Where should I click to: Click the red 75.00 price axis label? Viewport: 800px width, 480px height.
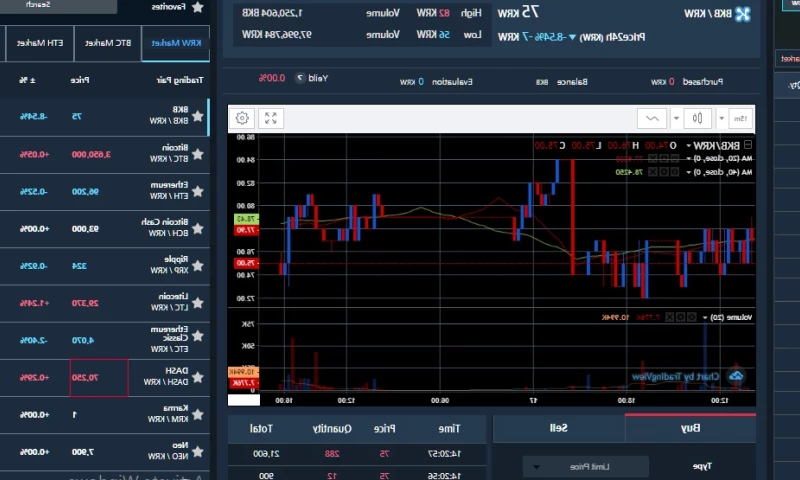coord(246,263)
